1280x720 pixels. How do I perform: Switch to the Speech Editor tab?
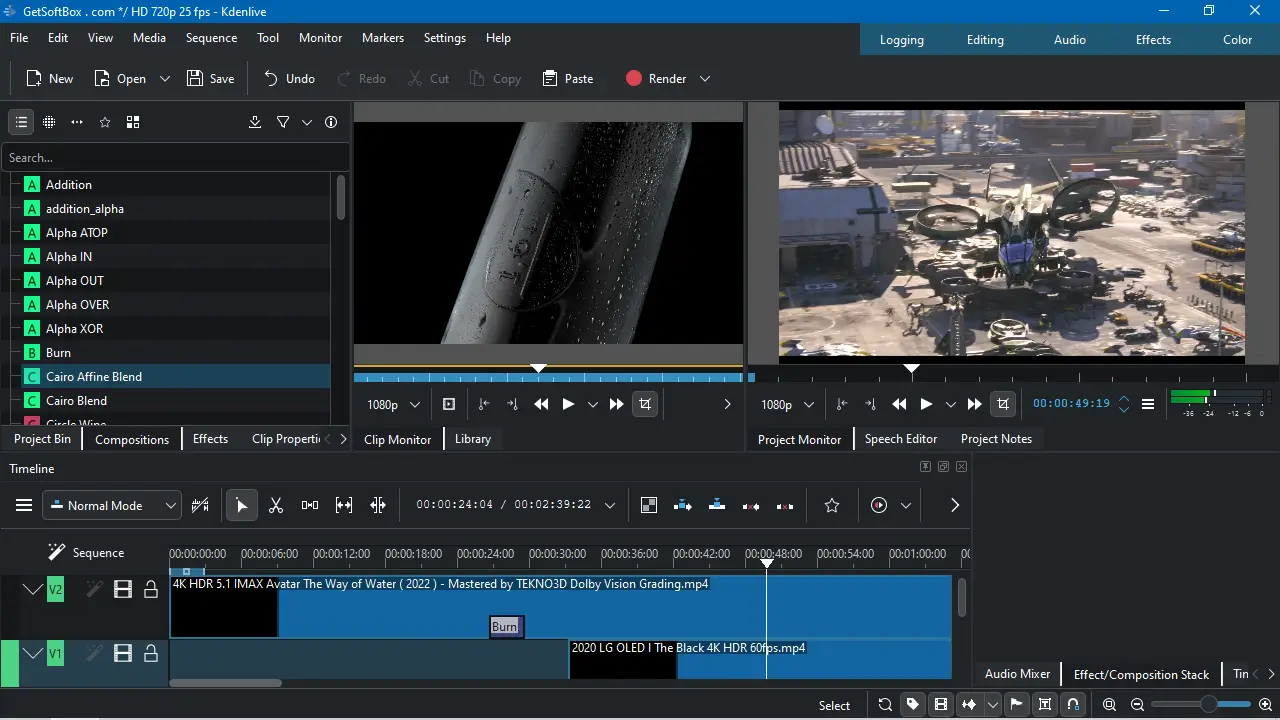click(x=901, y=439)
